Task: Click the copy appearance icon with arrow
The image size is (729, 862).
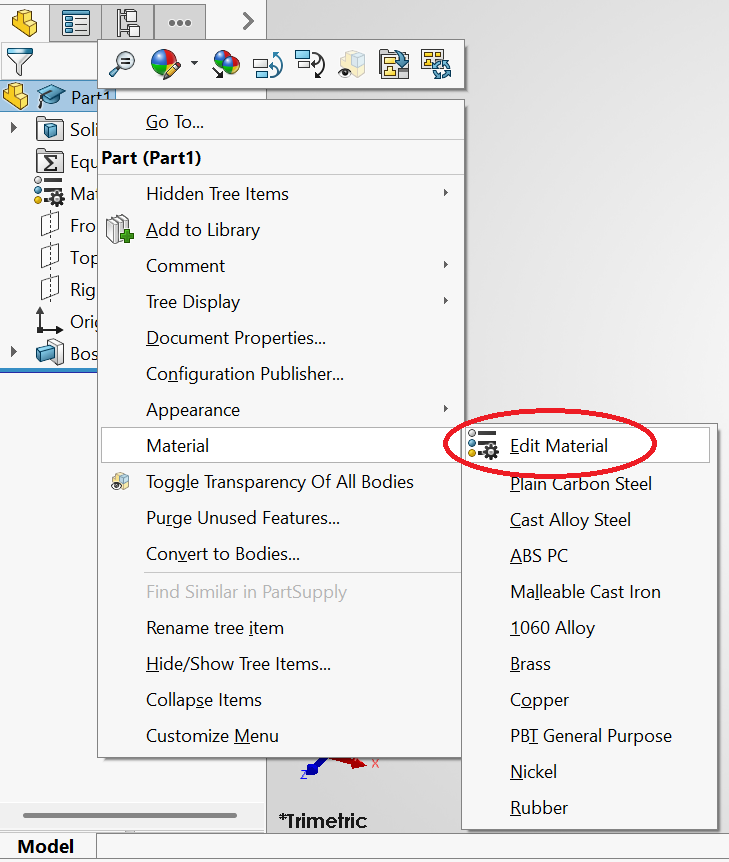Action: pyautogui.click(x=226, y=64)
